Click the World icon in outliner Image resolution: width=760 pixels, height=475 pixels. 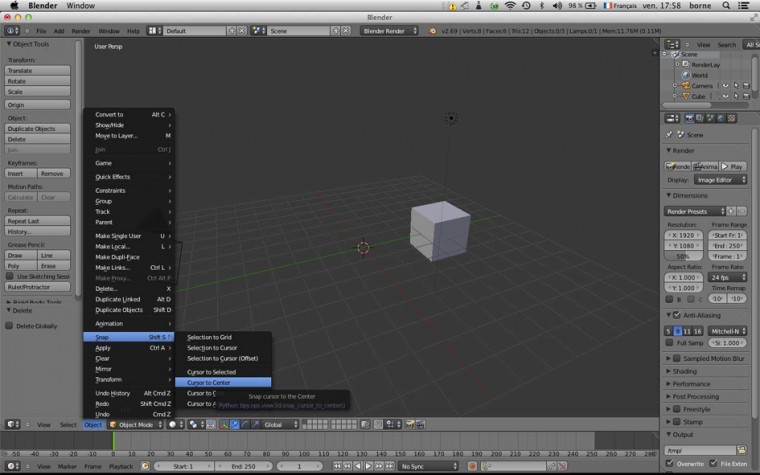tap(685, 75)
